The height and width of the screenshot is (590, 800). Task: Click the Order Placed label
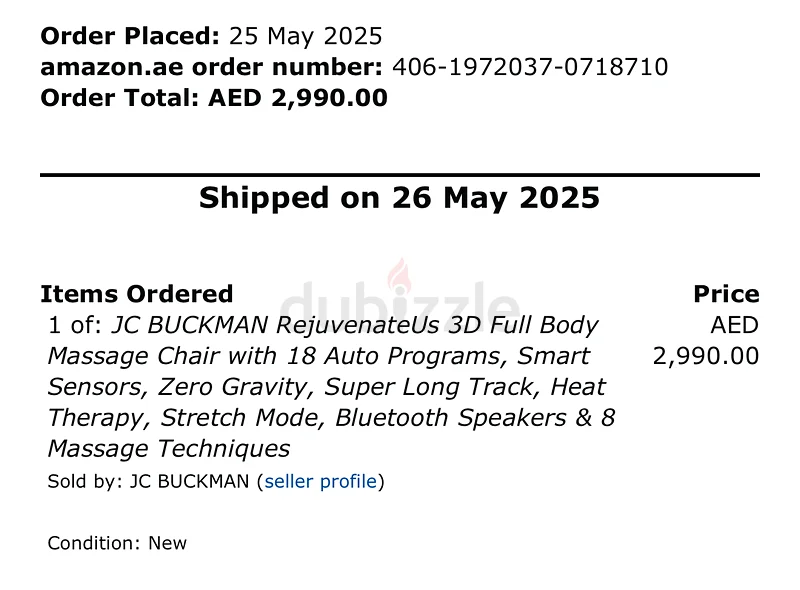[130, 36]
